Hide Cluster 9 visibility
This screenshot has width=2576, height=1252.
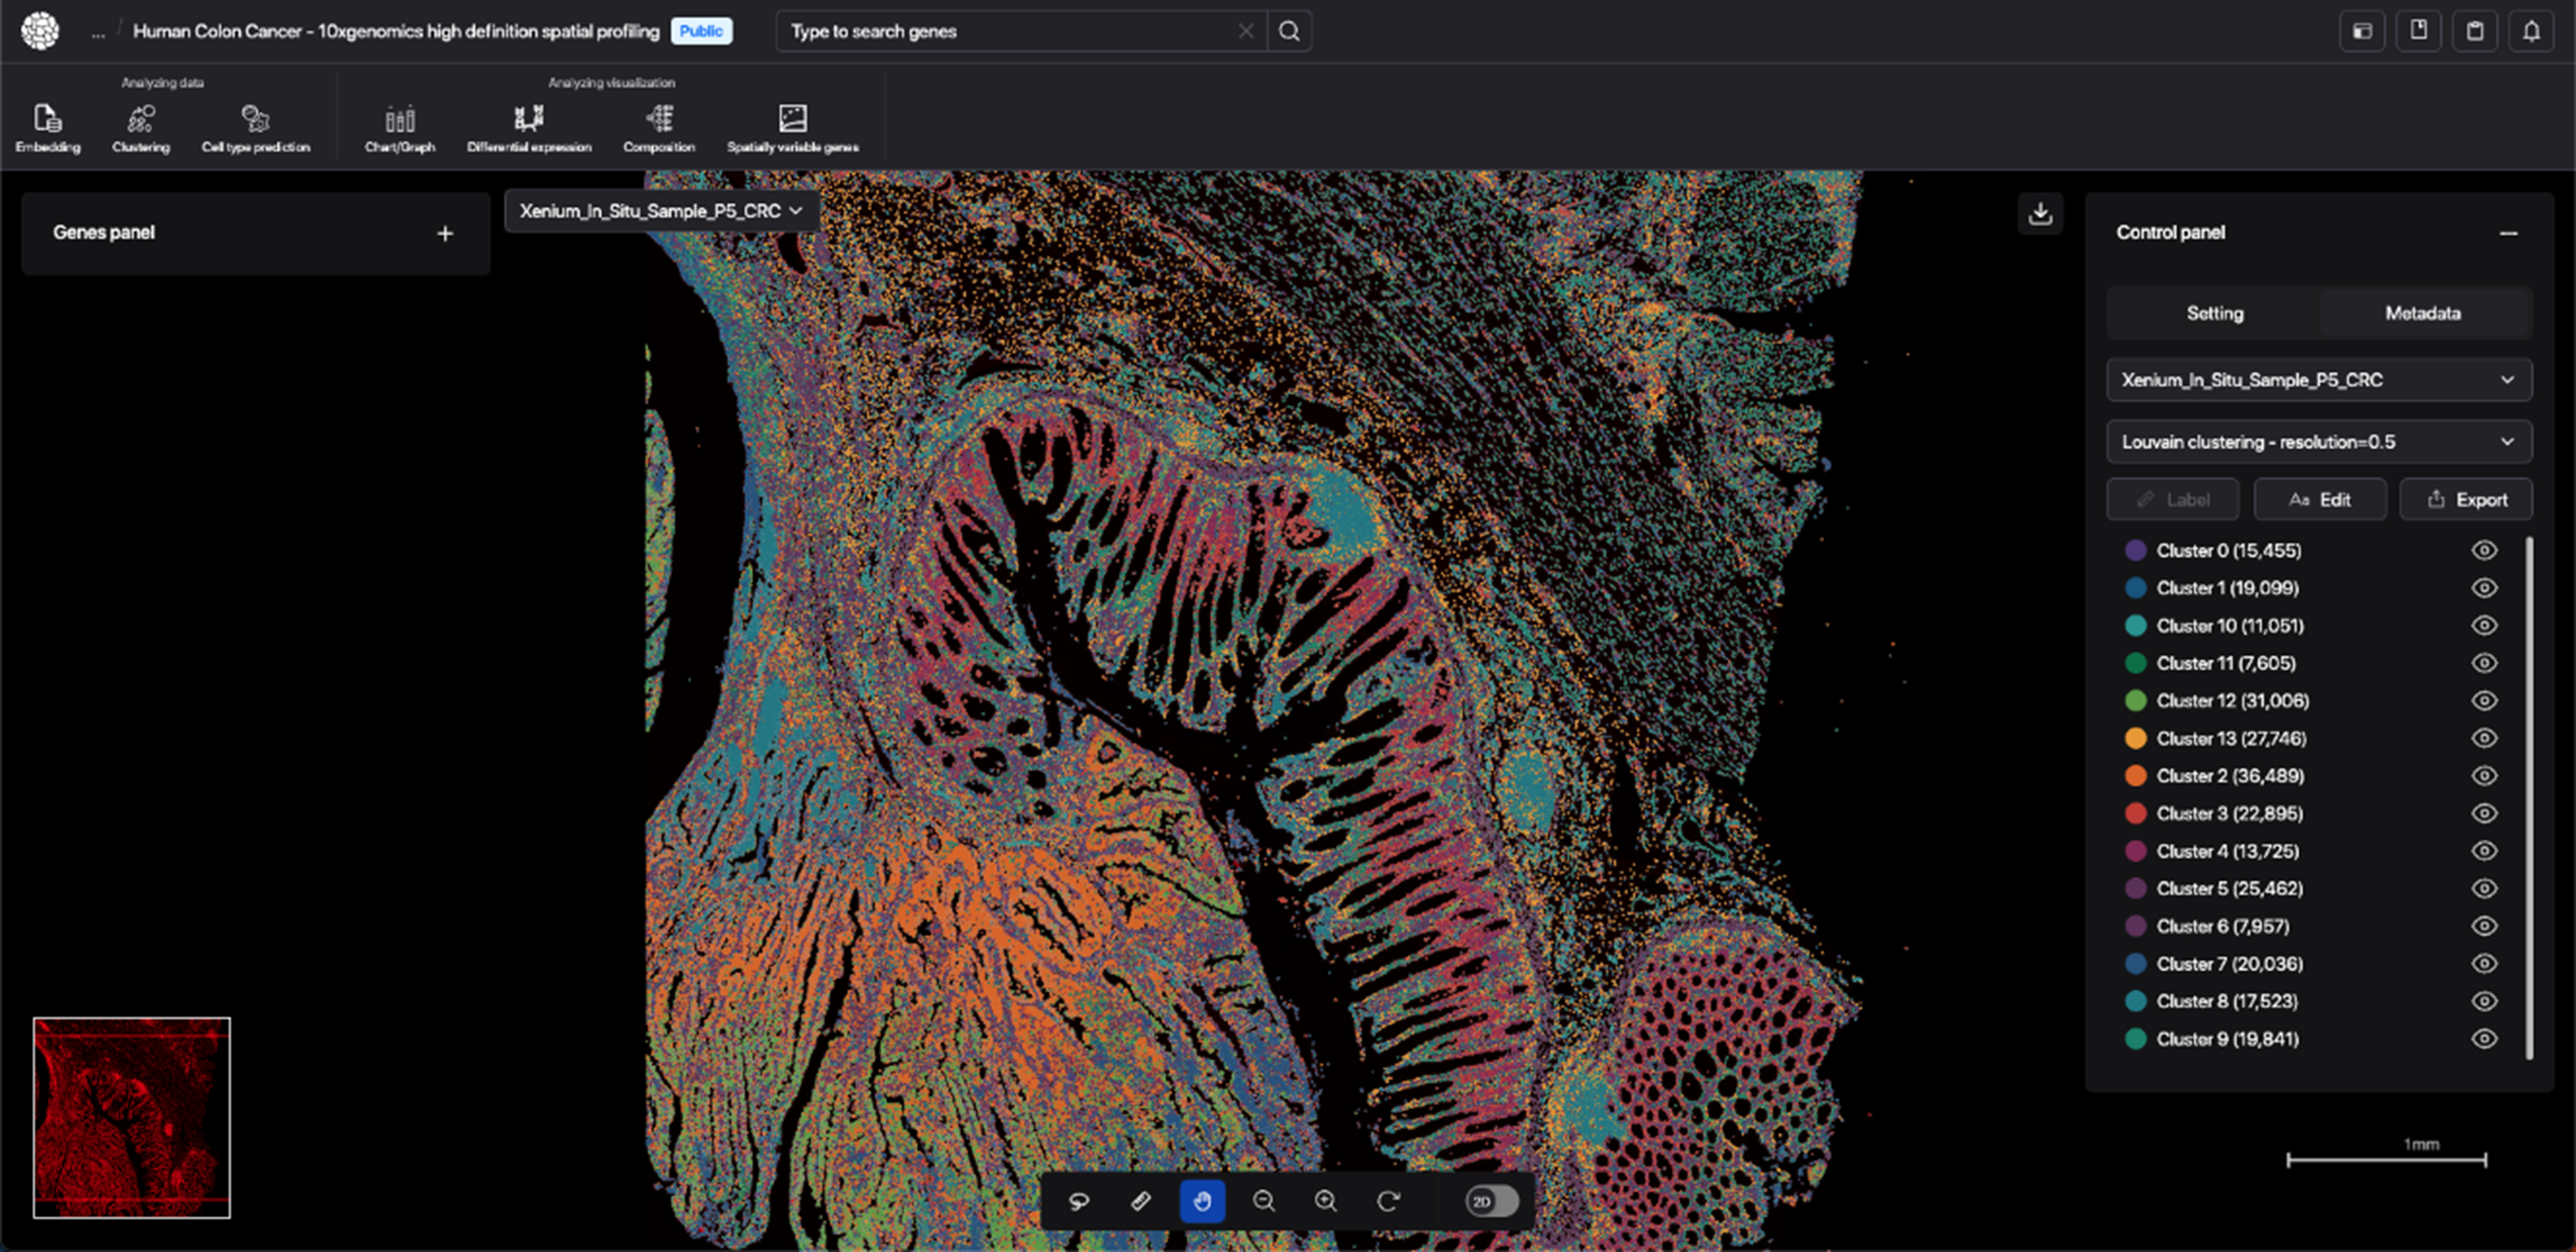[x=2484, y=1039]
